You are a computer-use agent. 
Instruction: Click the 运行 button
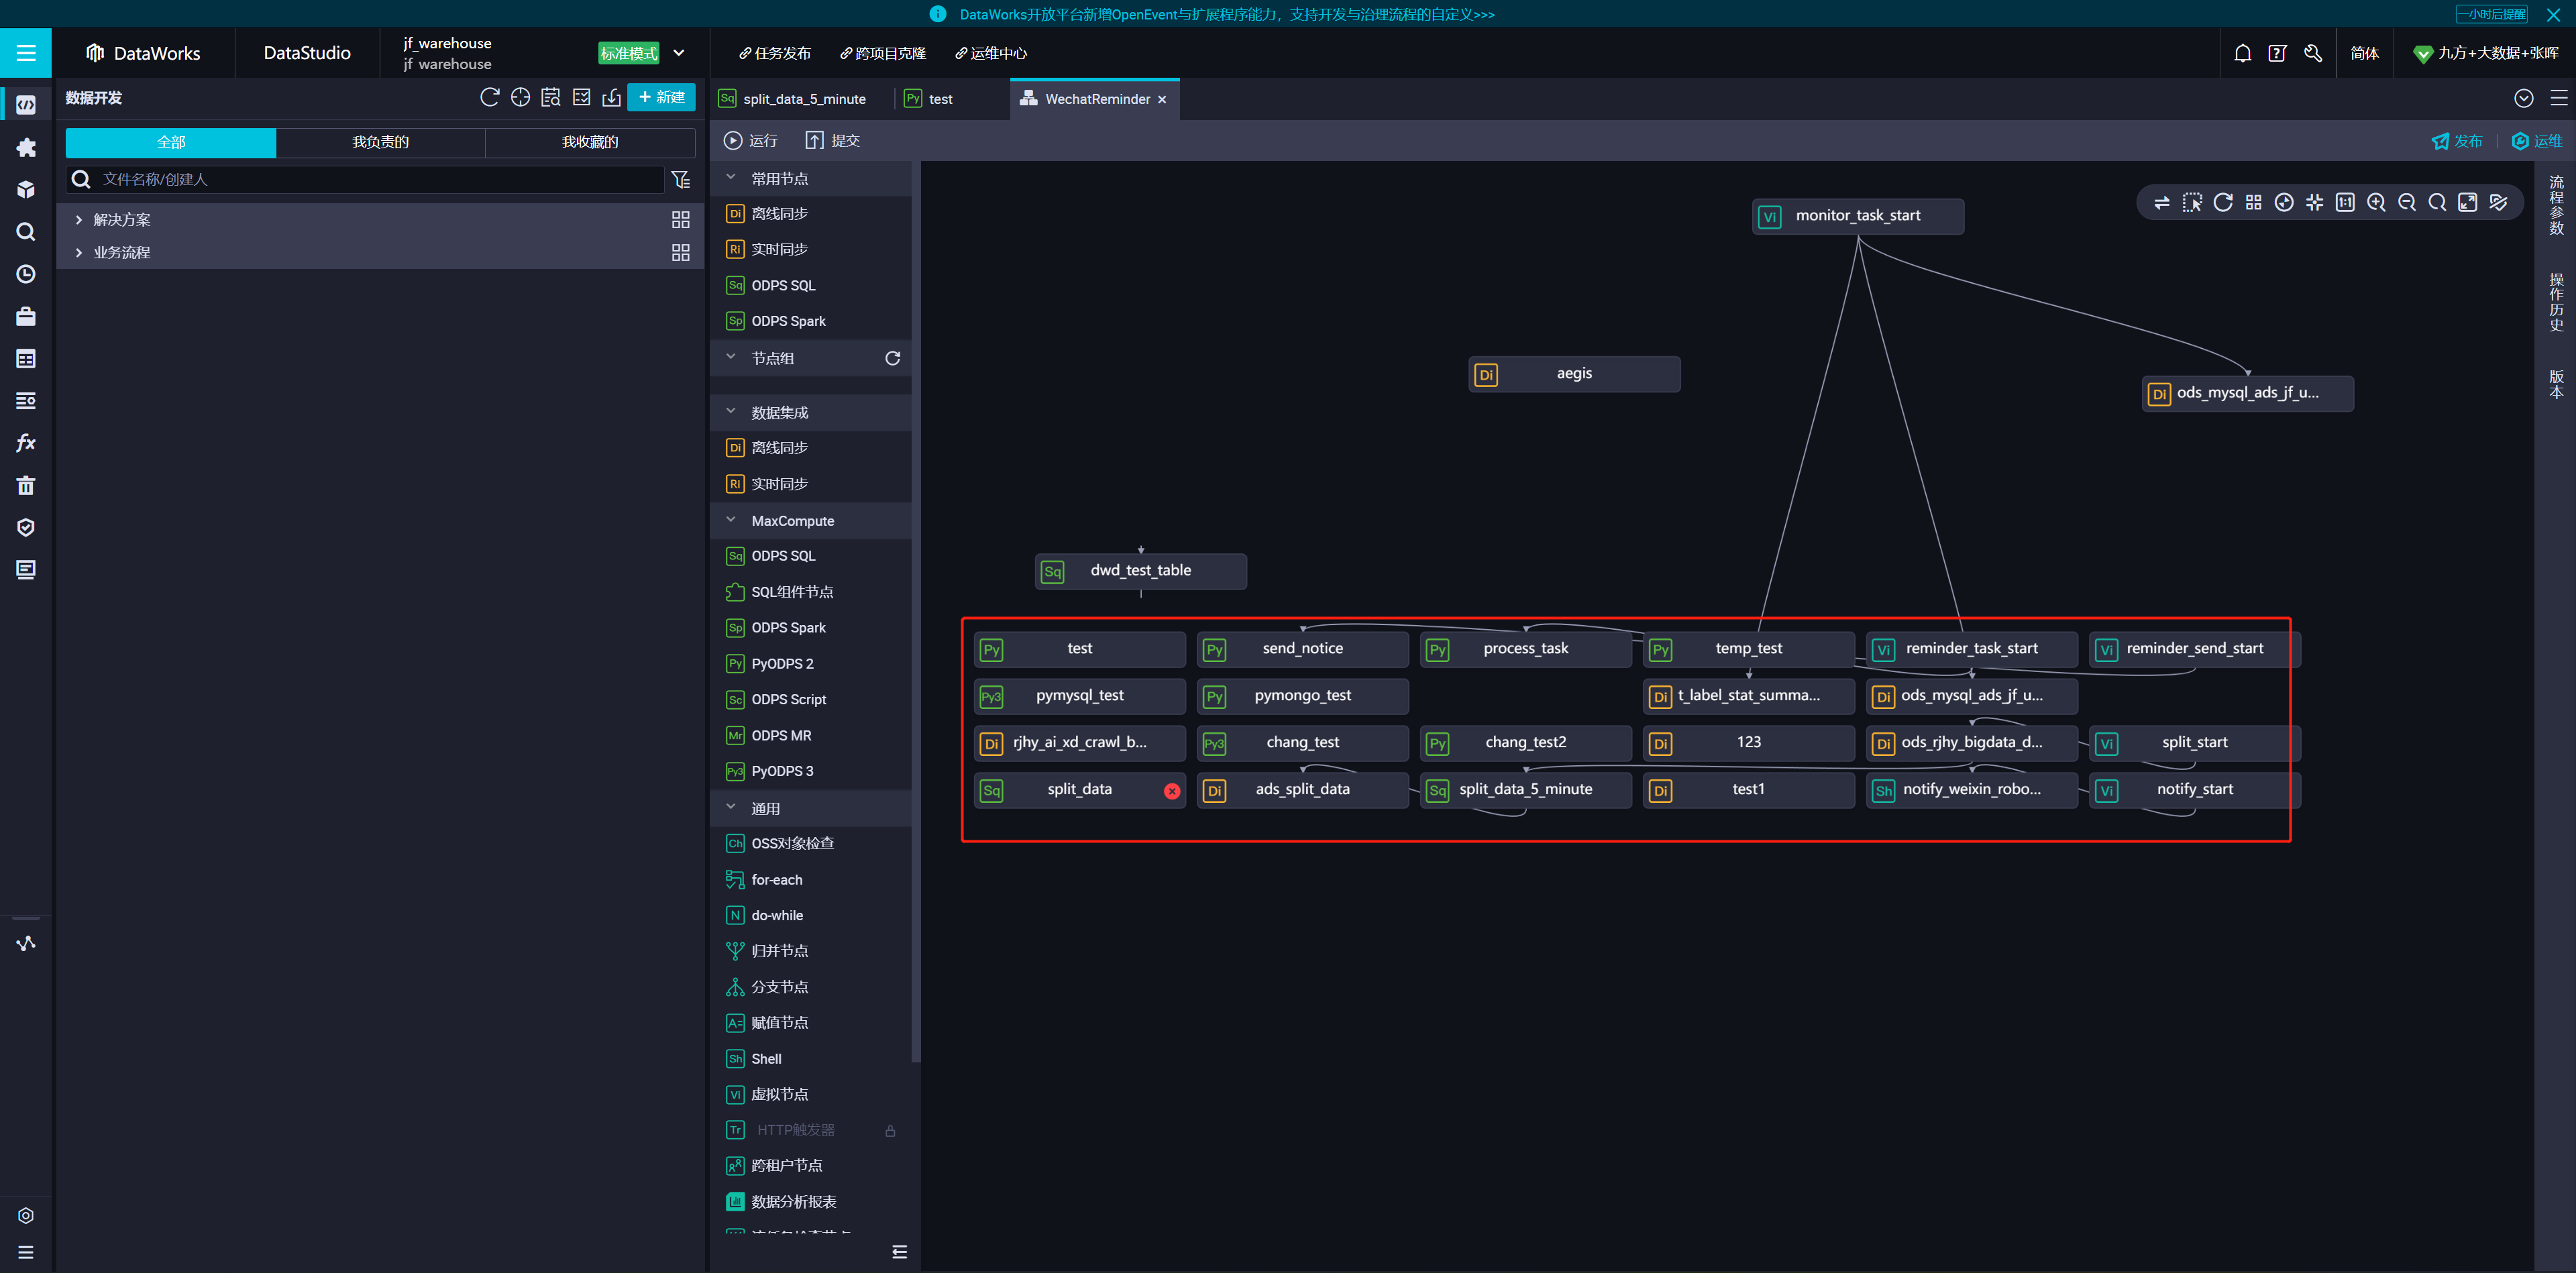pos(751,141)
